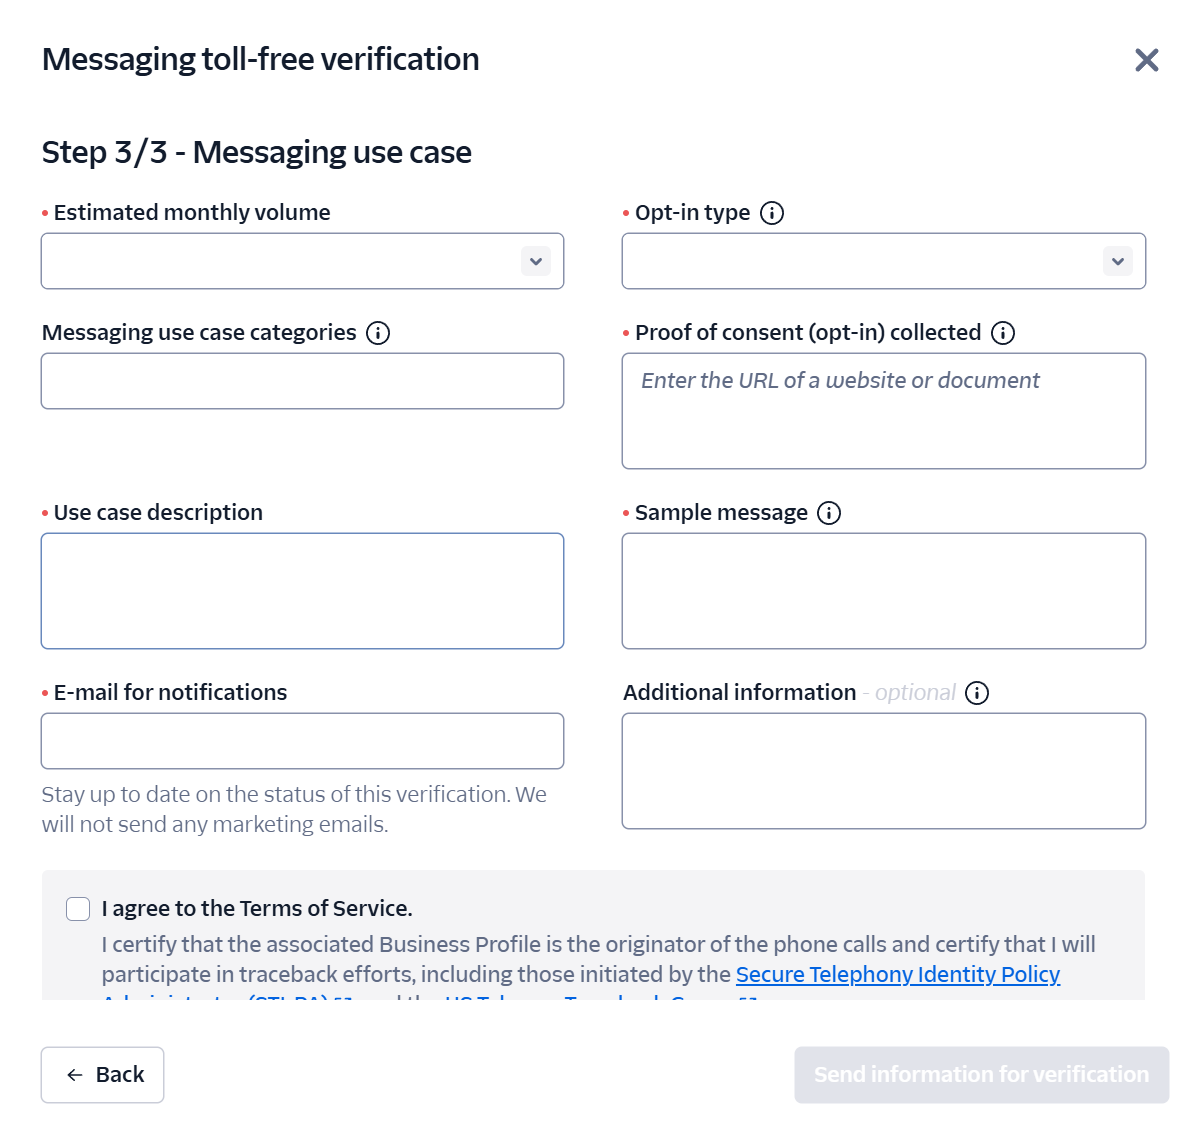1192x1138 pixels.
Task: Click the Estimated monthly volume dropdown chevron
Action: tap(536, 261)
